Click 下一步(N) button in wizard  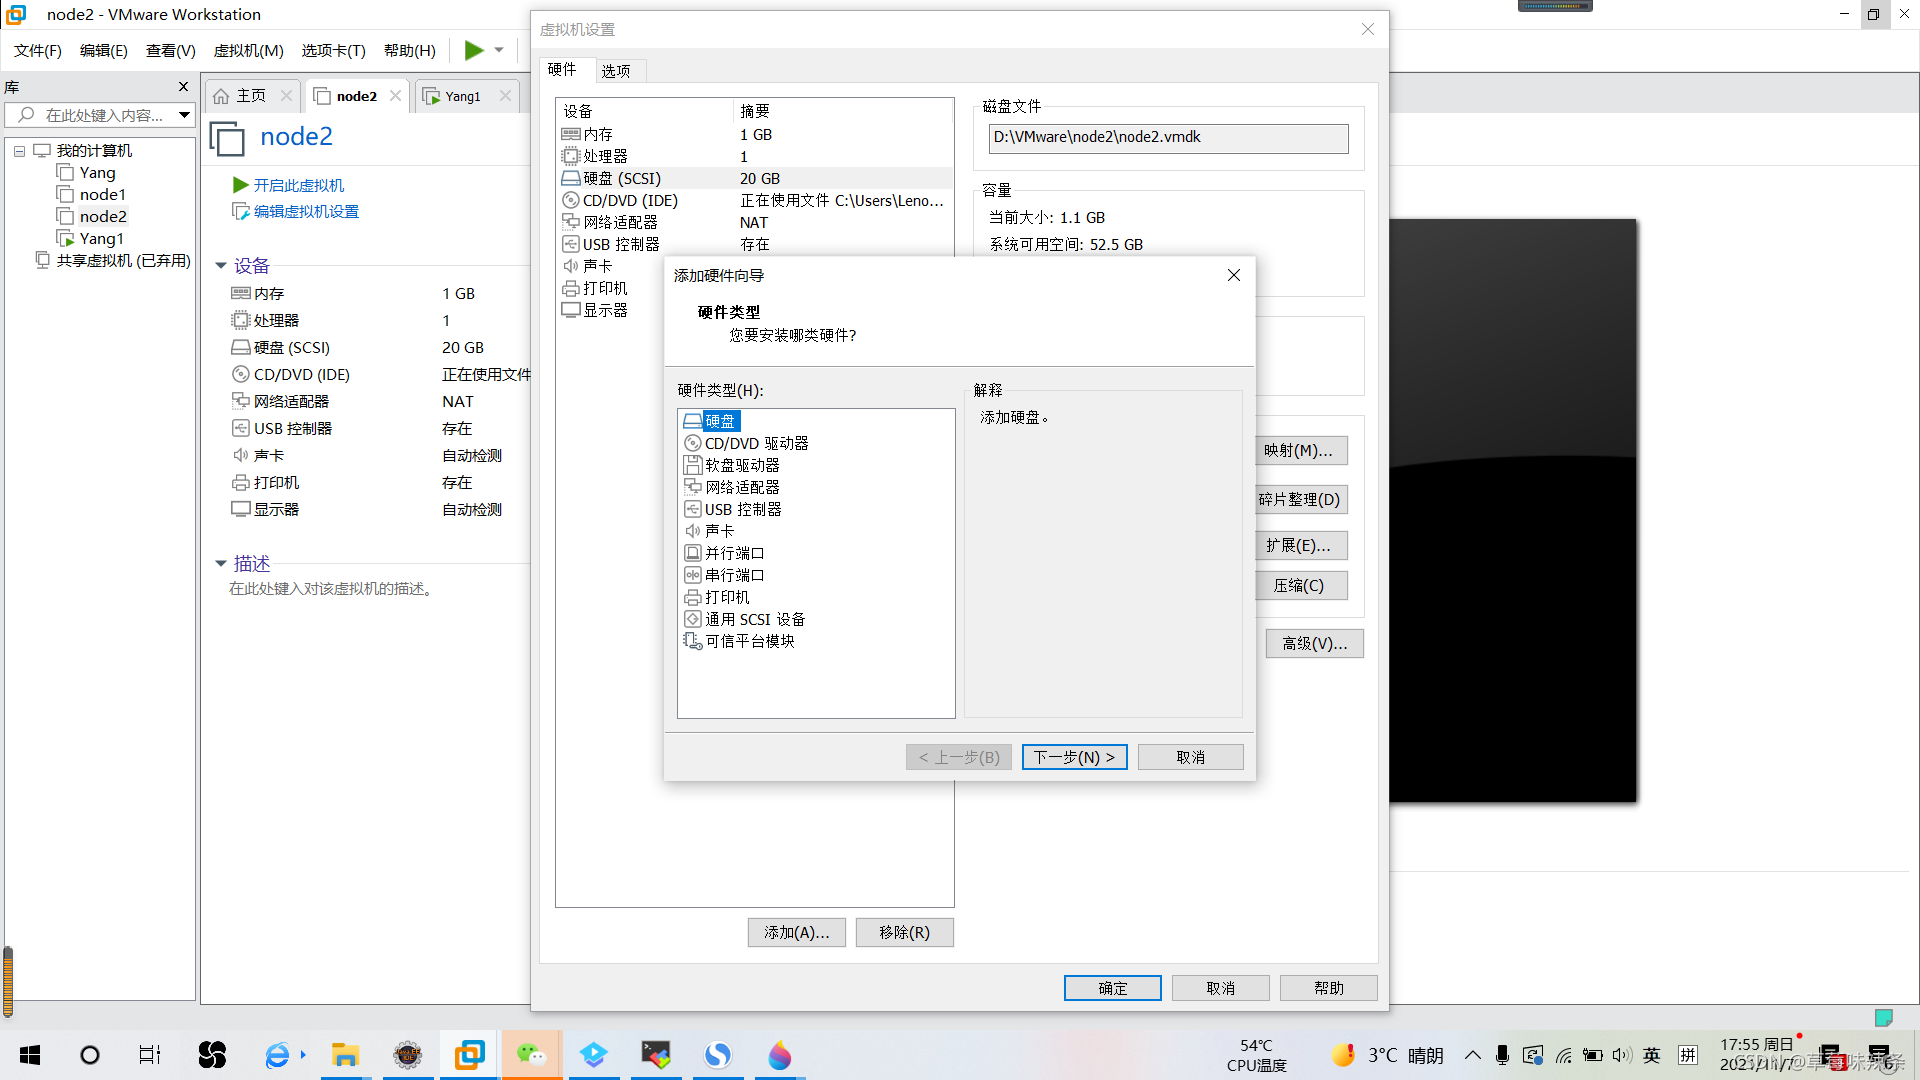point(1074,757)
